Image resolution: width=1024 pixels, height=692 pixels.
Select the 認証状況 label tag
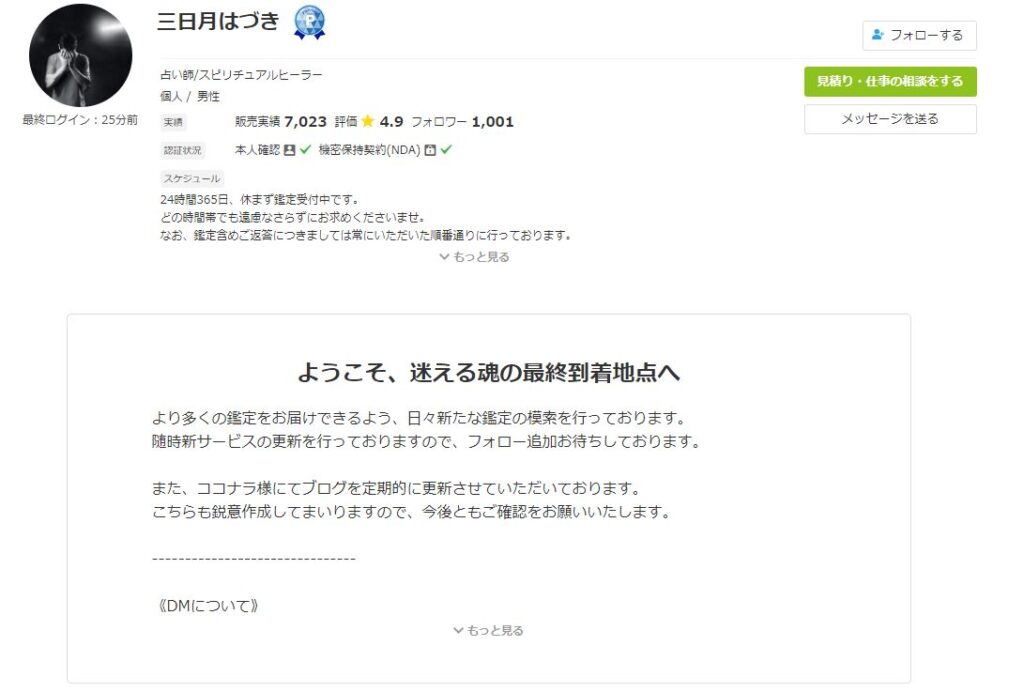pos(182,150)
